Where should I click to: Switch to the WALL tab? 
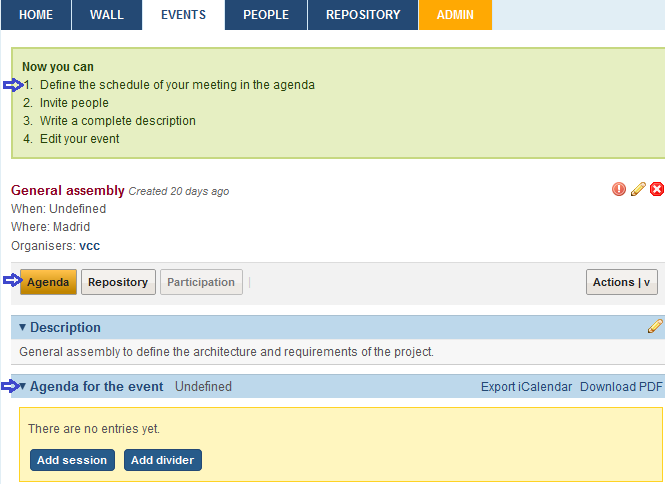107,15
